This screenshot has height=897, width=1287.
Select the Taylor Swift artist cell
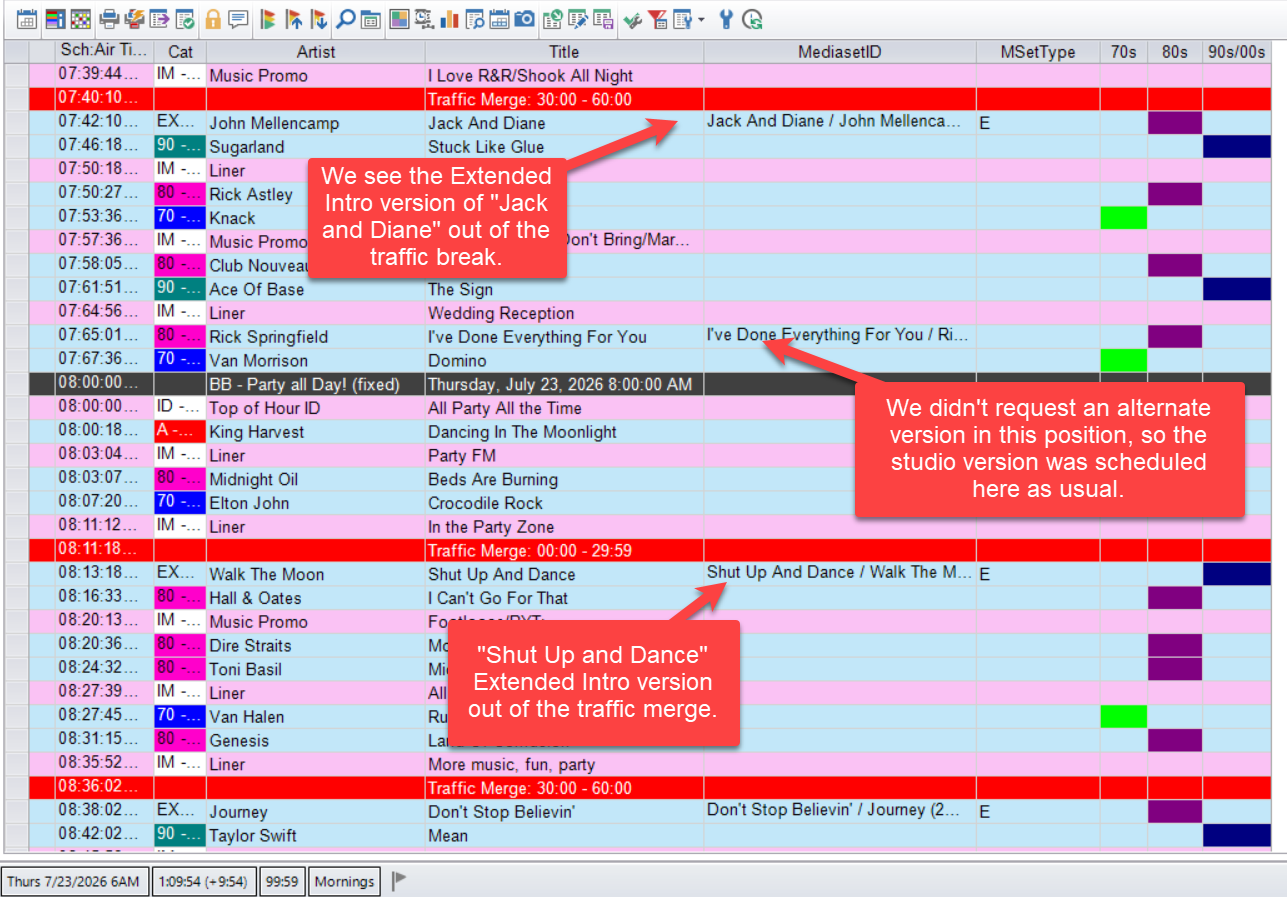pos(316,836)
